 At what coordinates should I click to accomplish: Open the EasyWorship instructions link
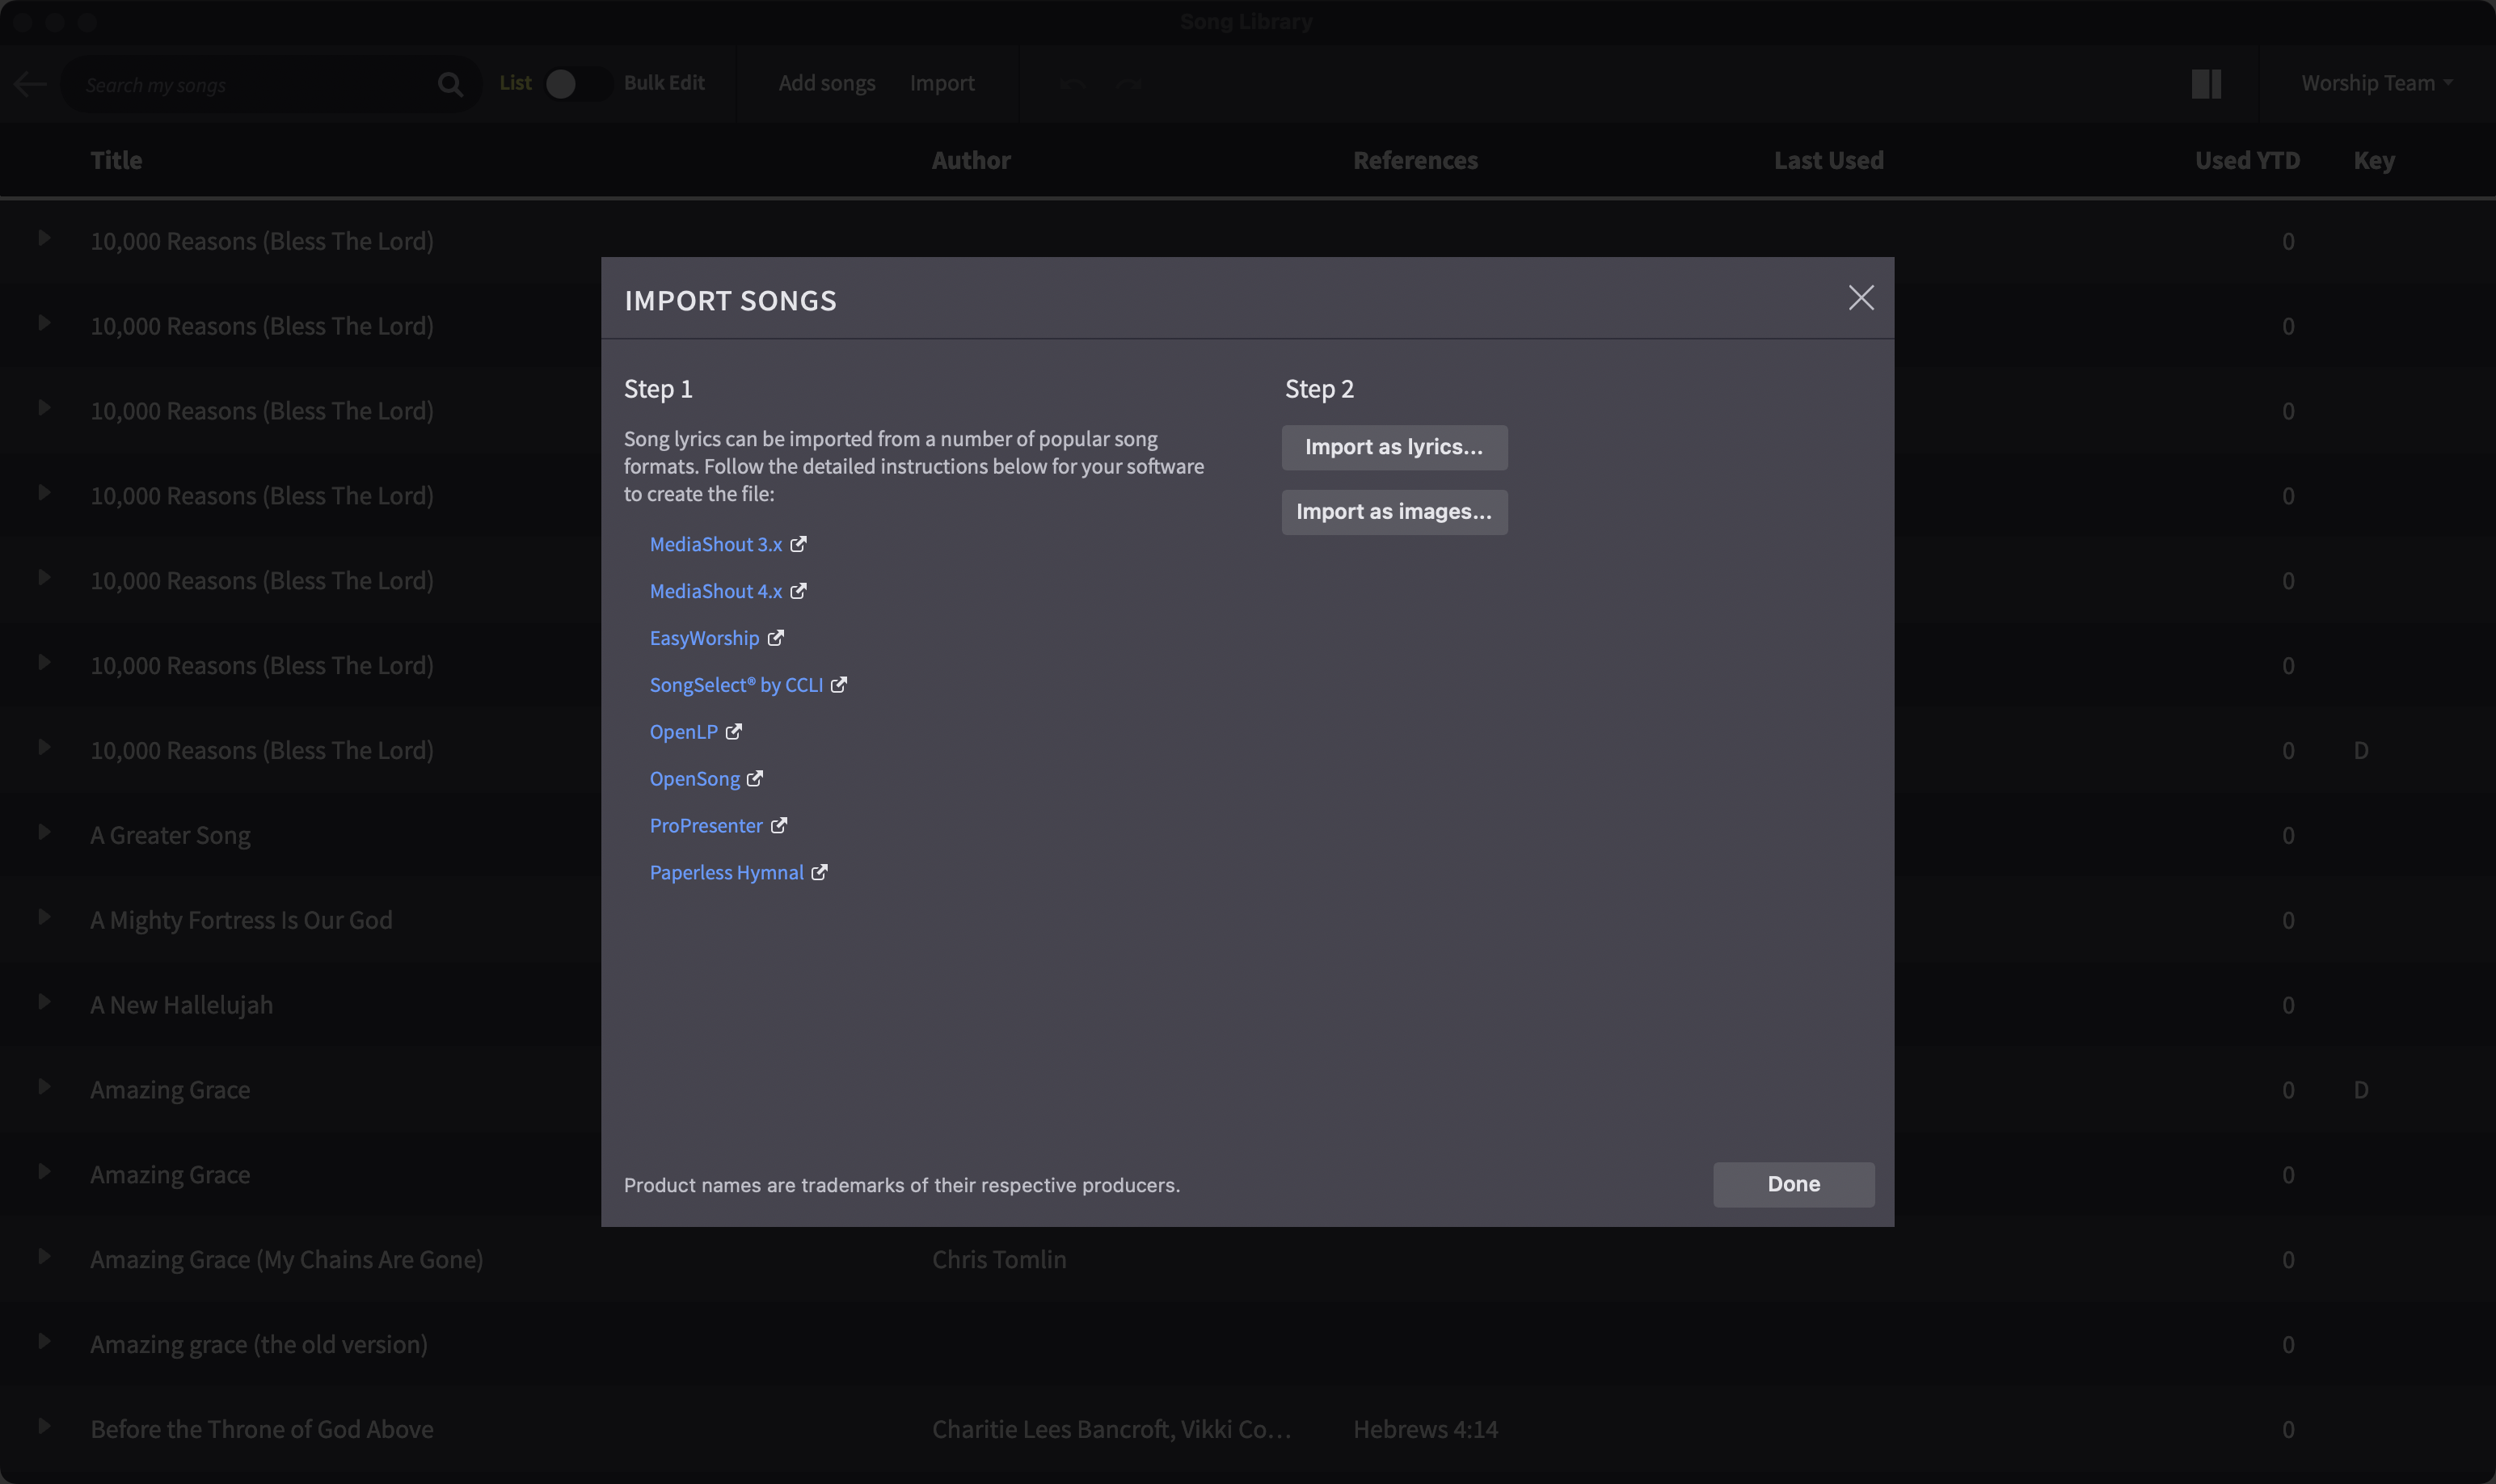pyautogui.click(x=704, y=638)
